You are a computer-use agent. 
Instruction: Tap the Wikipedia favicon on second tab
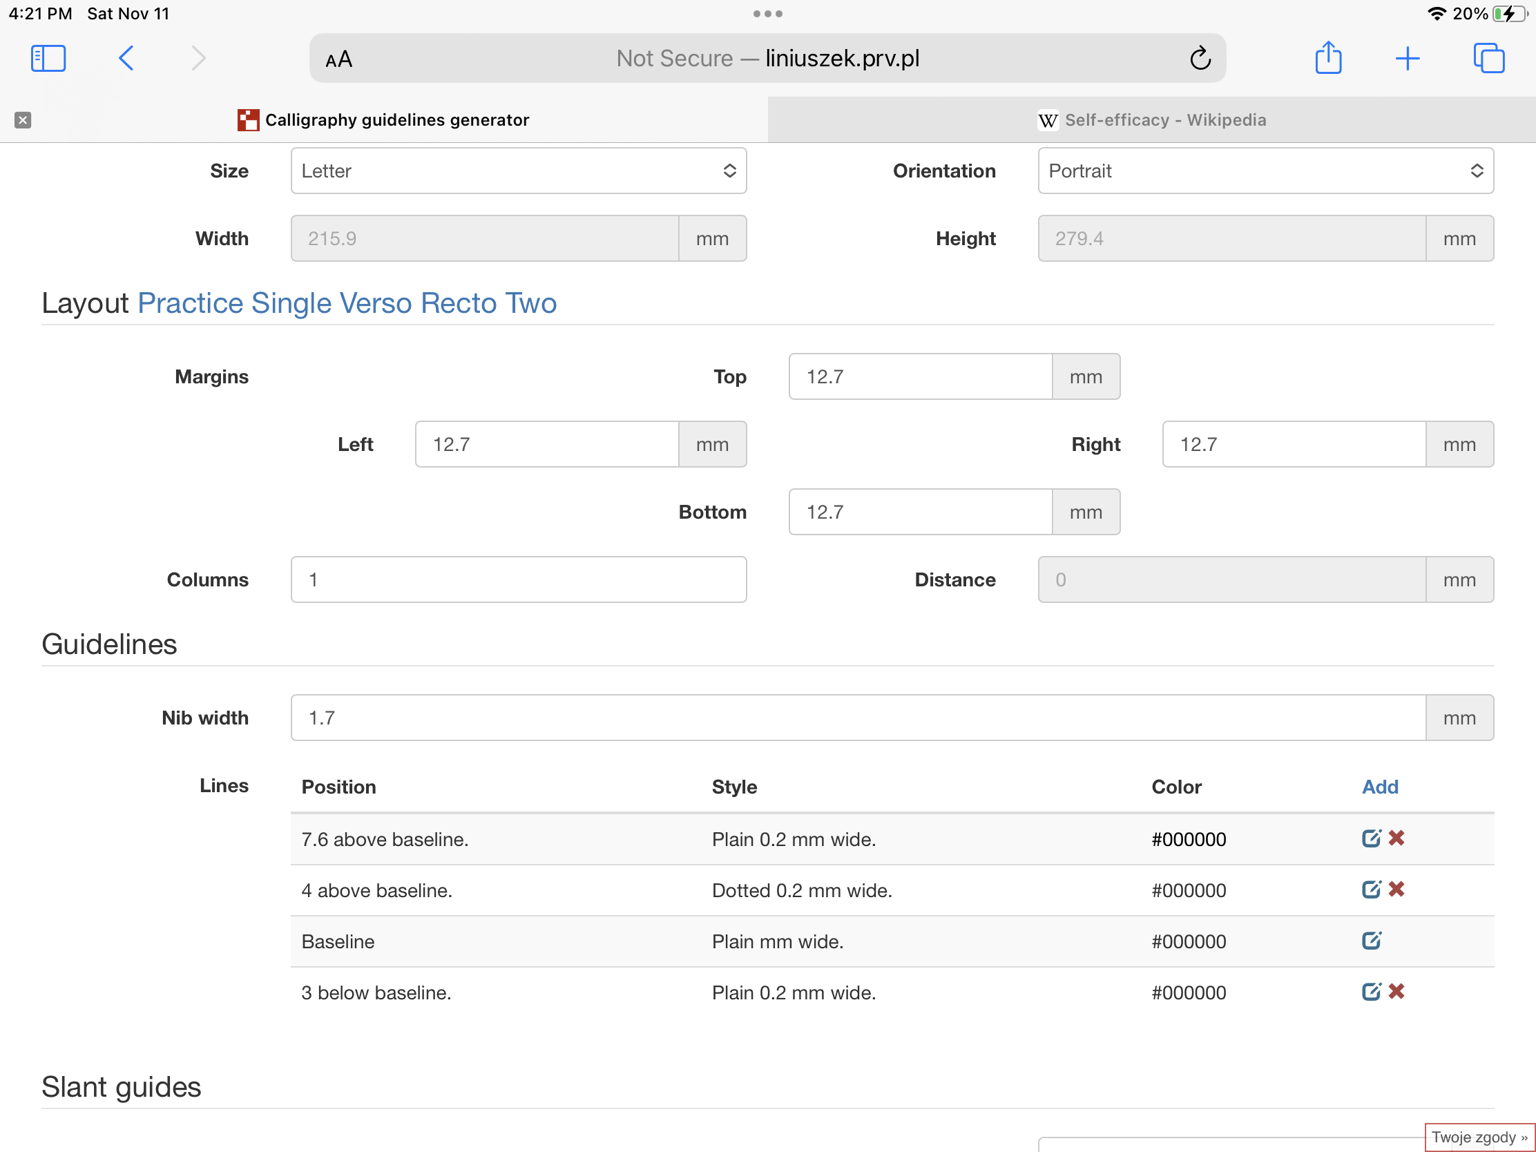pyautogui.click(x=1048, y=120)
